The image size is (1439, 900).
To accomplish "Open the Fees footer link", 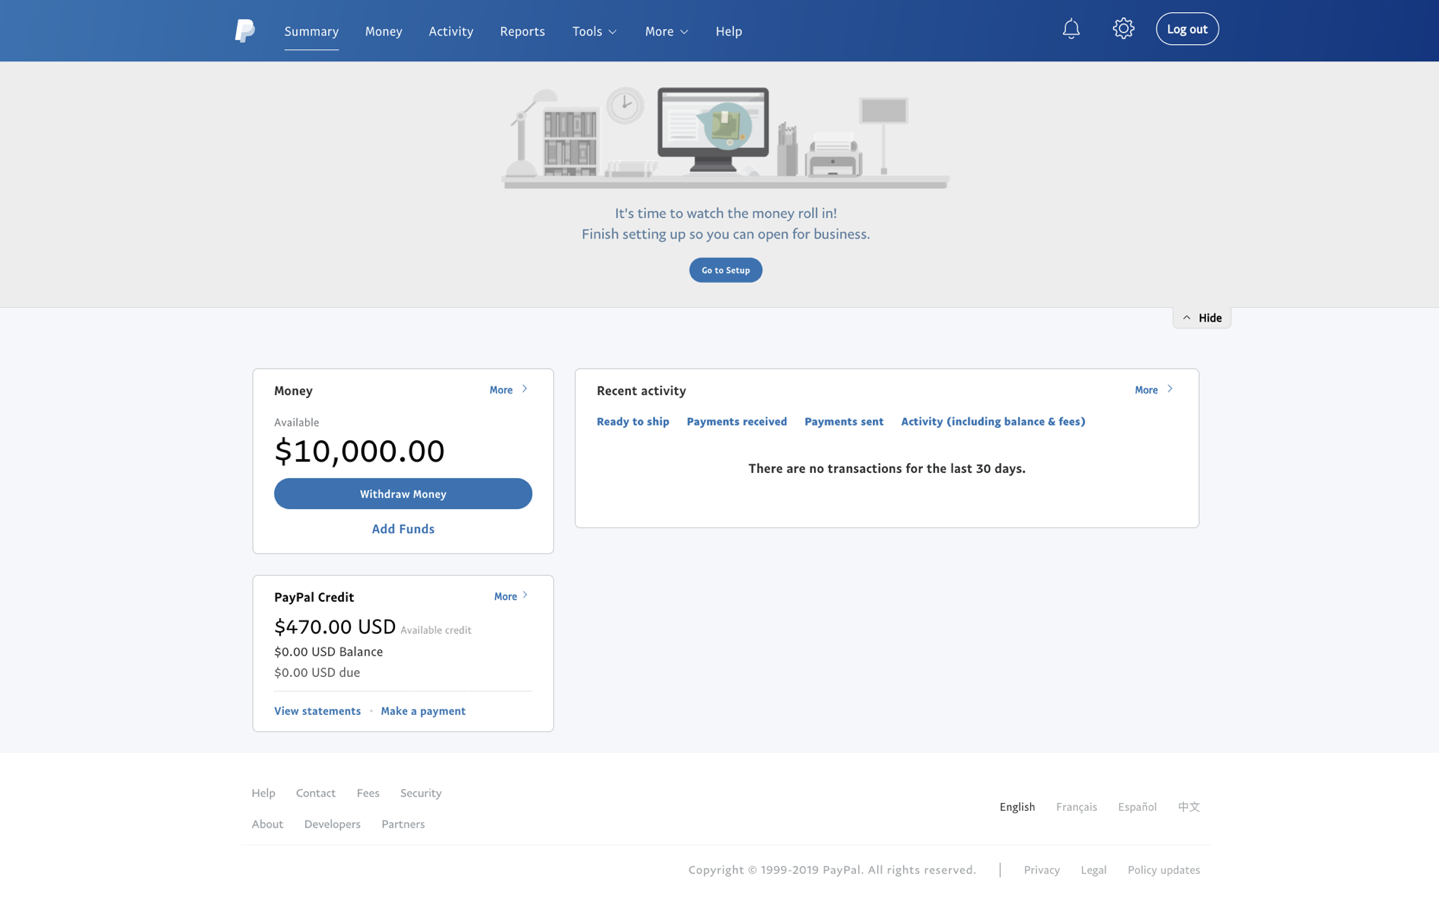I will 368,793.
